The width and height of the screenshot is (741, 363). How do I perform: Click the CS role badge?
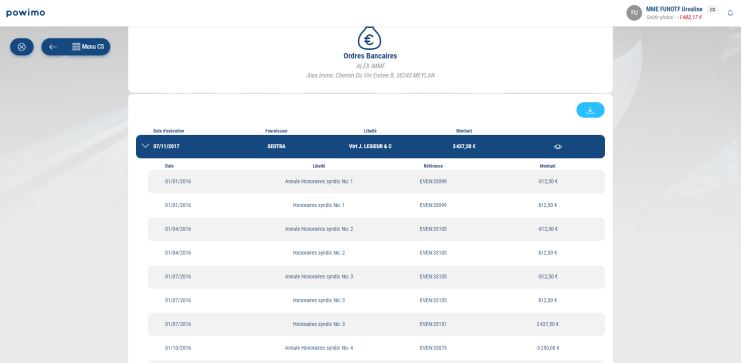(712, 9)
